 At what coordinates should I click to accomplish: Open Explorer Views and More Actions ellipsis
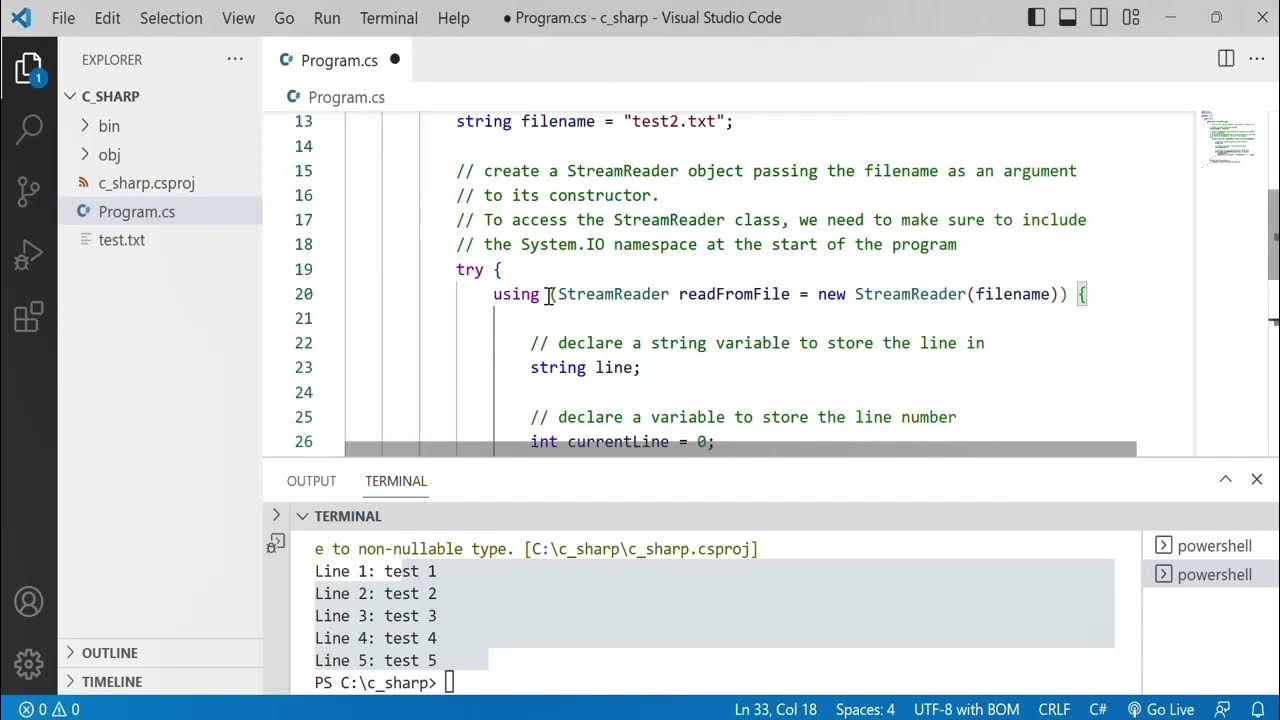tap(235, 59)
